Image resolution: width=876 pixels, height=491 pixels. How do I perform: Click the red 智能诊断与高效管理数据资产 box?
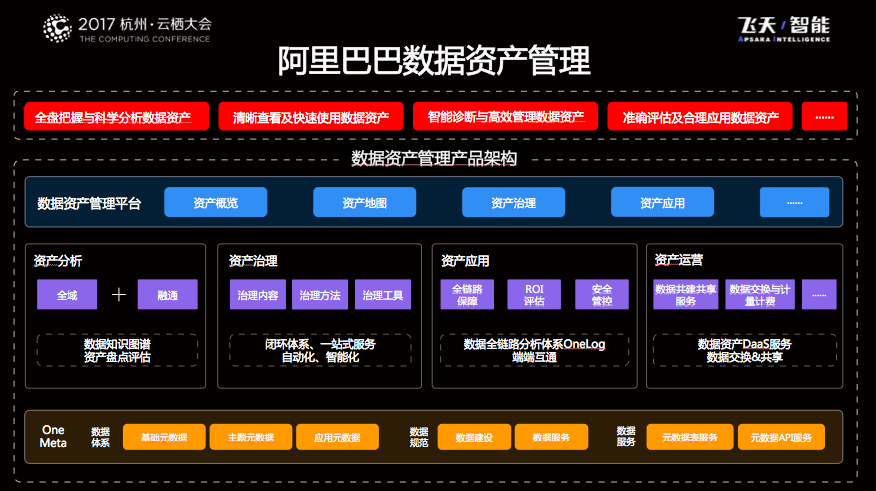506,116
